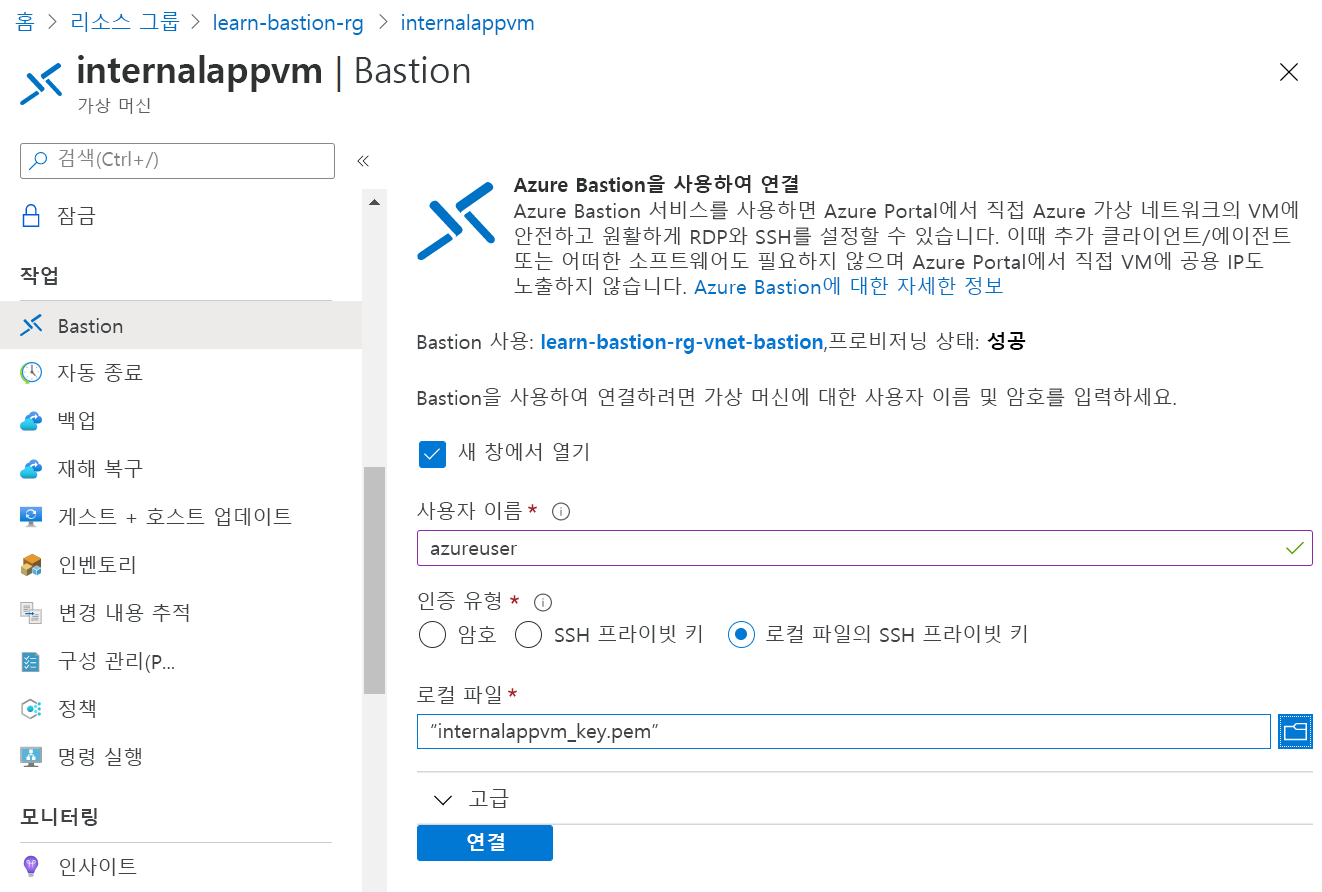The image size is (1322, 892).
Task: Click the Bastion icon in the sidebar
Action: tap(31, 325)
